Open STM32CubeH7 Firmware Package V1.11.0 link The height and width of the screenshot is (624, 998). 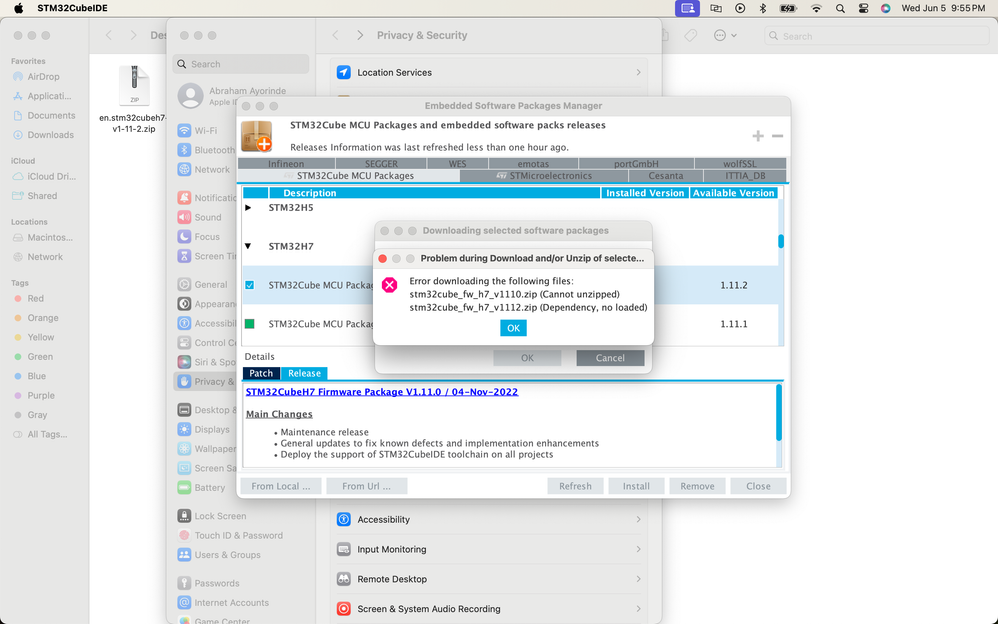[x=382, y=392]
